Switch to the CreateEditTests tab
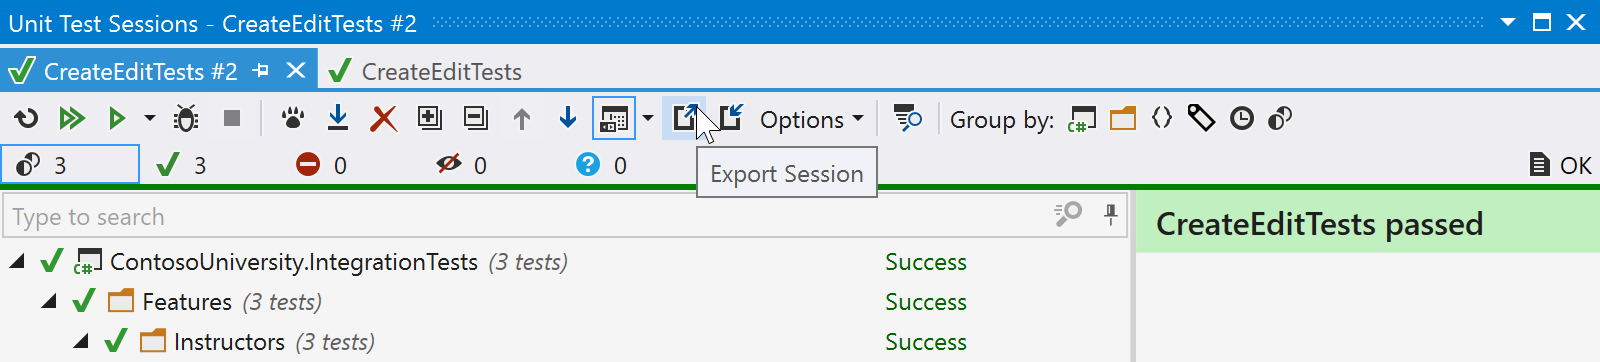The height and width of the screenshot is (362, 1600). tap(424, 71)
